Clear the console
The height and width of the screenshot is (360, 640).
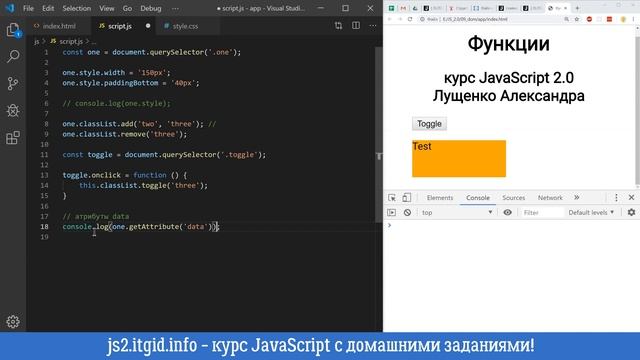tap(407, 212)
